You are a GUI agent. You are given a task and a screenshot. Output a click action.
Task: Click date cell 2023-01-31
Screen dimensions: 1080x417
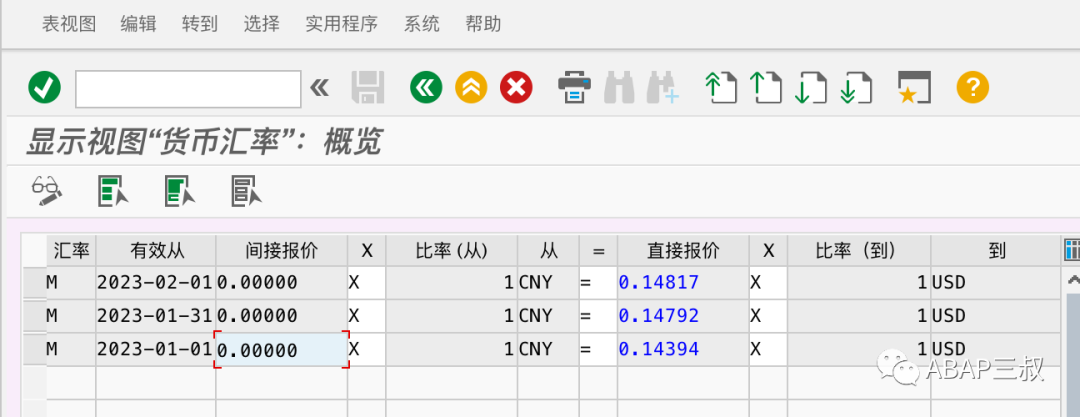pos(156,316)
